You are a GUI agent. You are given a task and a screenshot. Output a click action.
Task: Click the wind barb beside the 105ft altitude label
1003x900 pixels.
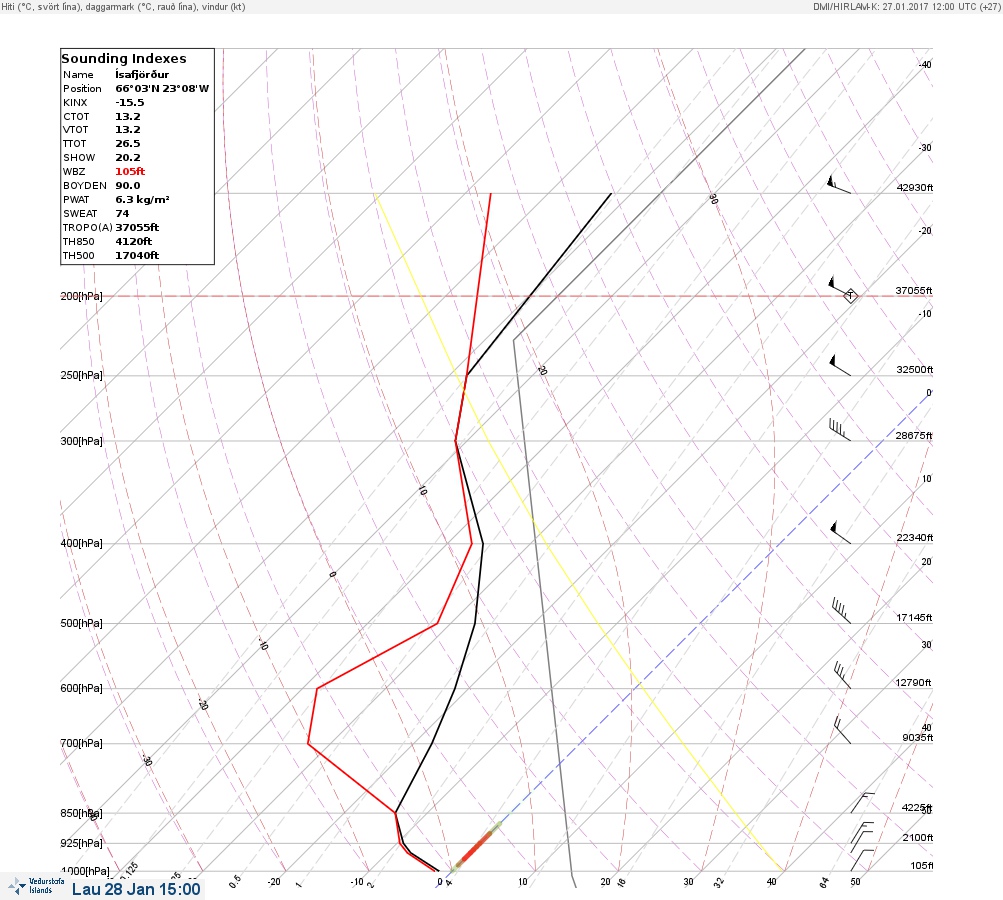tap(862, 860)
